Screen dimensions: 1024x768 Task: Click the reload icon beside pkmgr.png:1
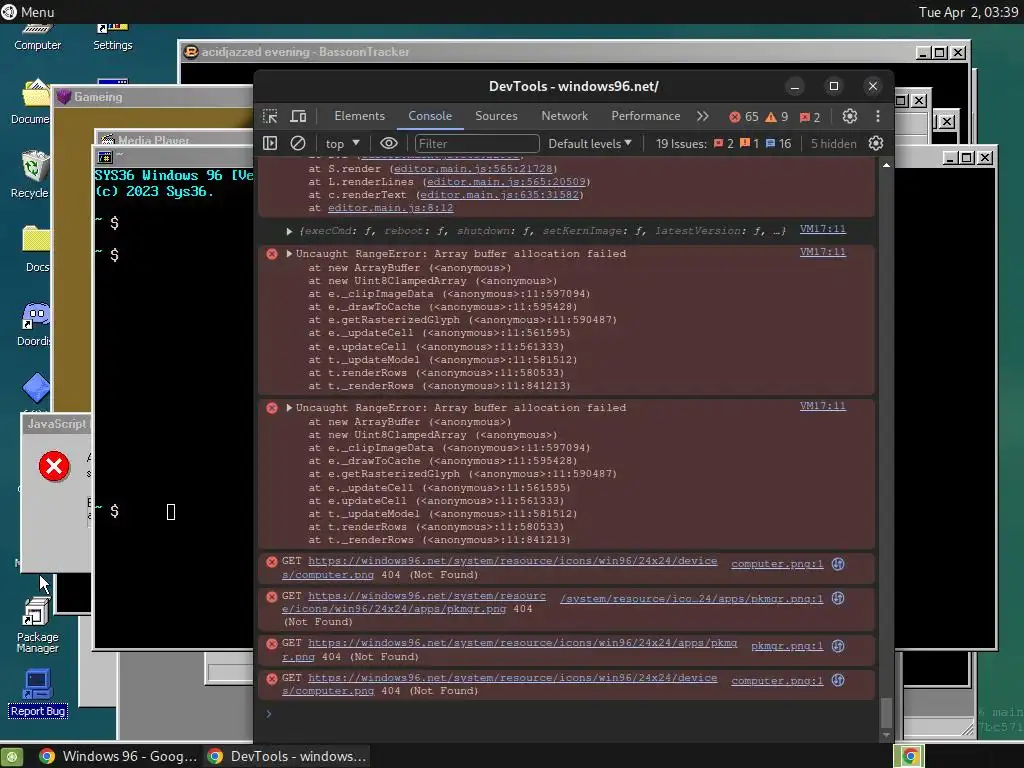(838, 646)
